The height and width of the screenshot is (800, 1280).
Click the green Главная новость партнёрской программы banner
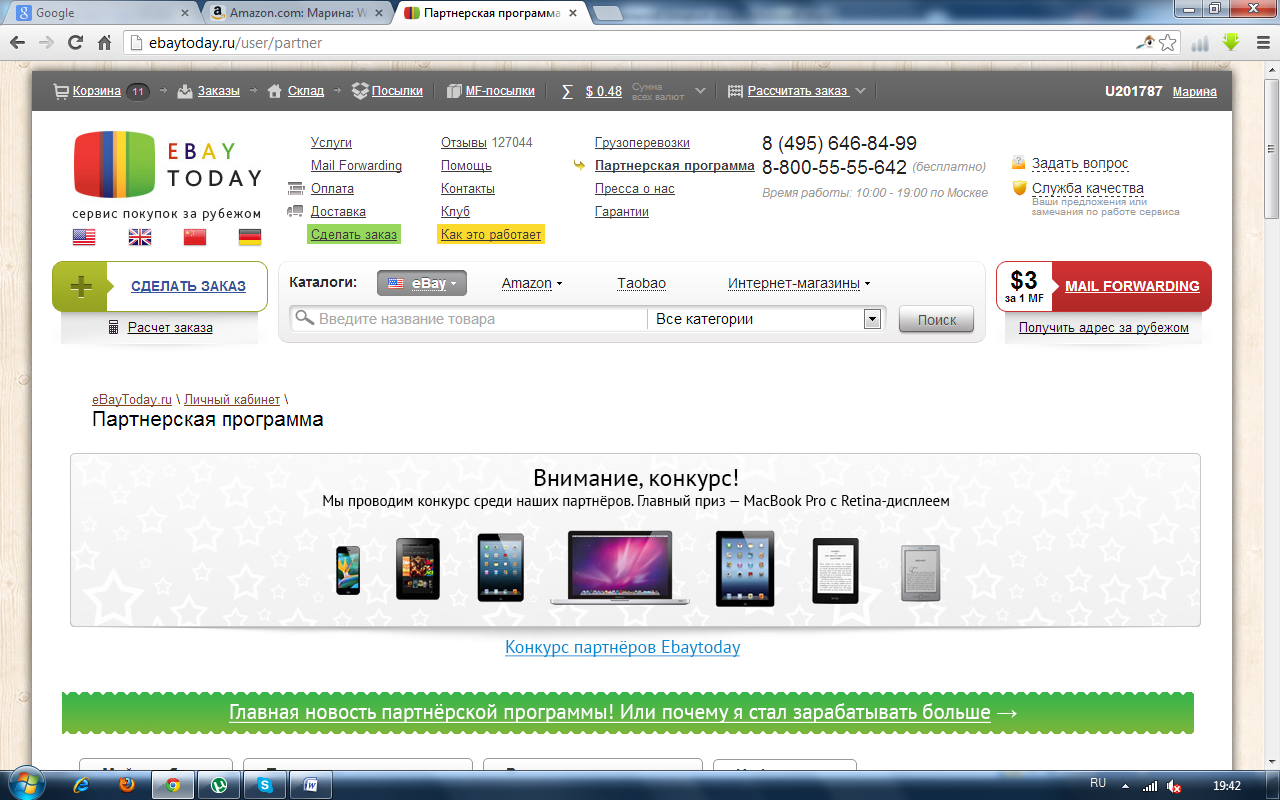628,713
